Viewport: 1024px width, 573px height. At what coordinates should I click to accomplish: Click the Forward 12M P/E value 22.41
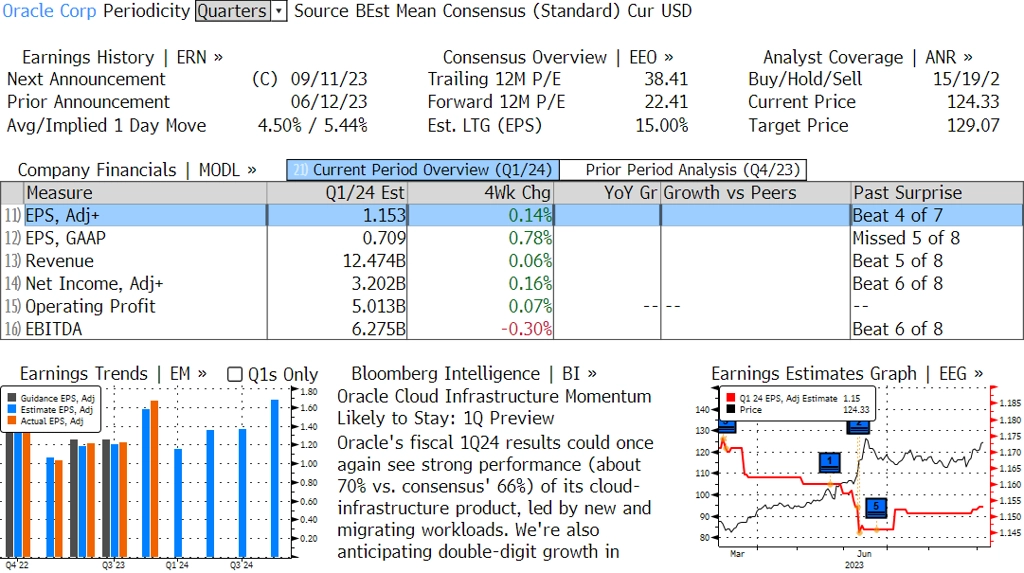666,102
